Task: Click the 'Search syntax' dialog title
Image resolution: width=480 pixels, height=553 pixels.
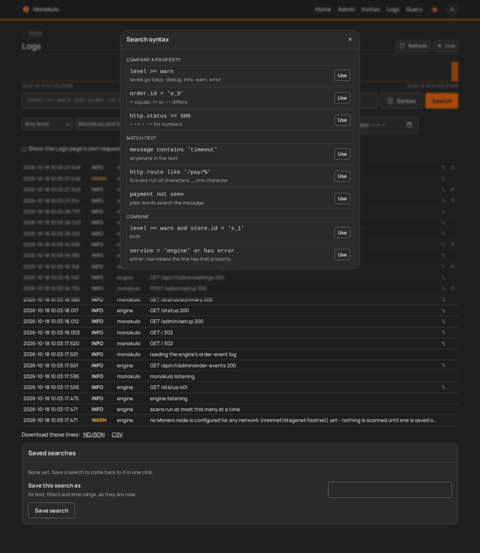Action: tap(147, 40)
